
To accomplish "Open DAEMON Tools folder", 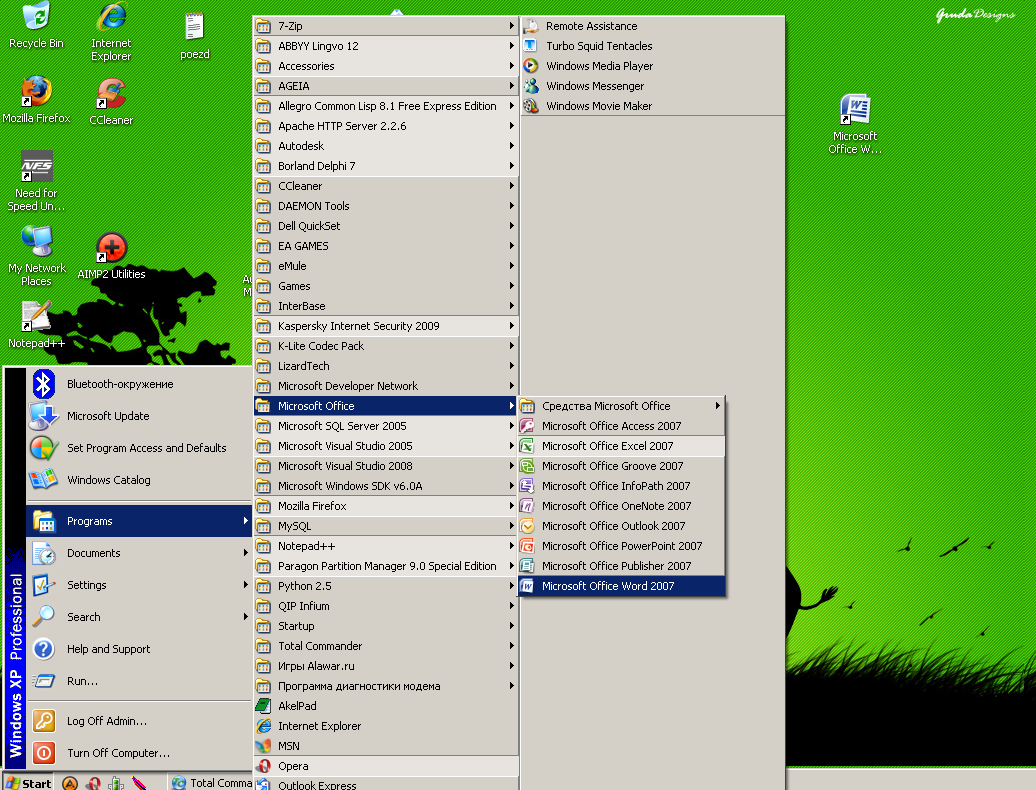I will pyautogui.click(x=386, y=206).
